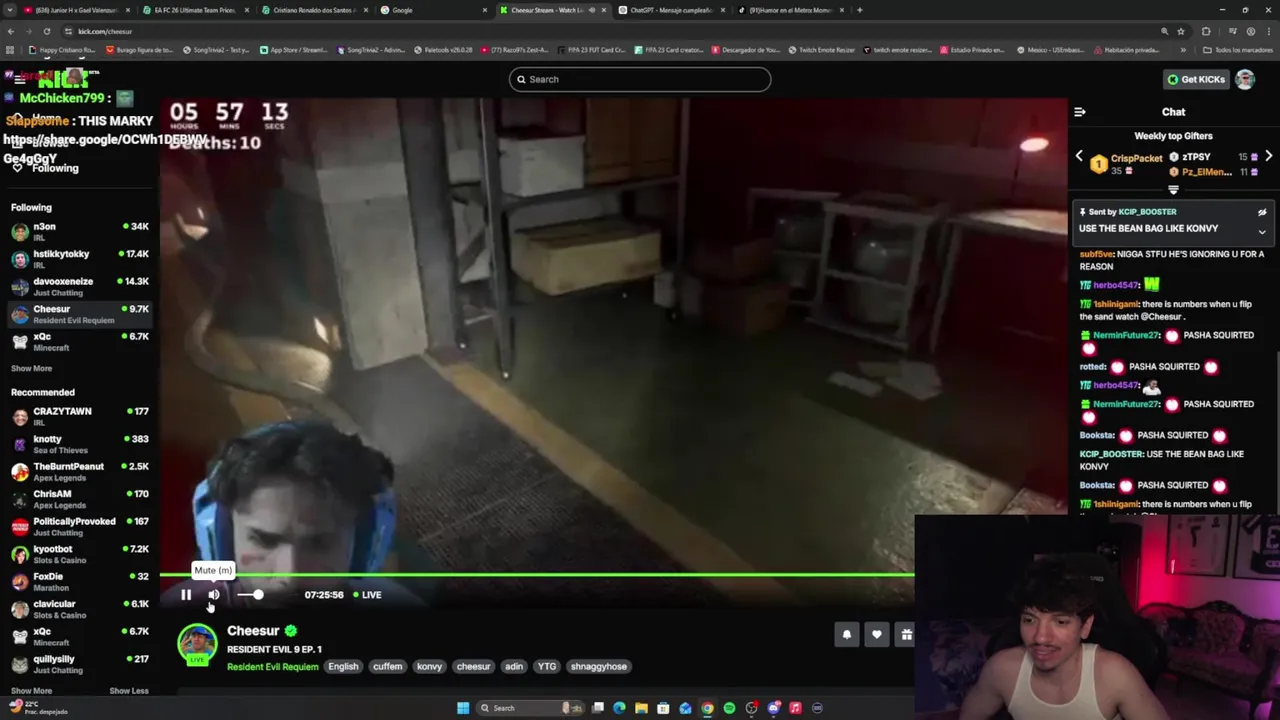Switch to Cristiano Ronaldo dos Santos tab

click(x=314, y=10)
